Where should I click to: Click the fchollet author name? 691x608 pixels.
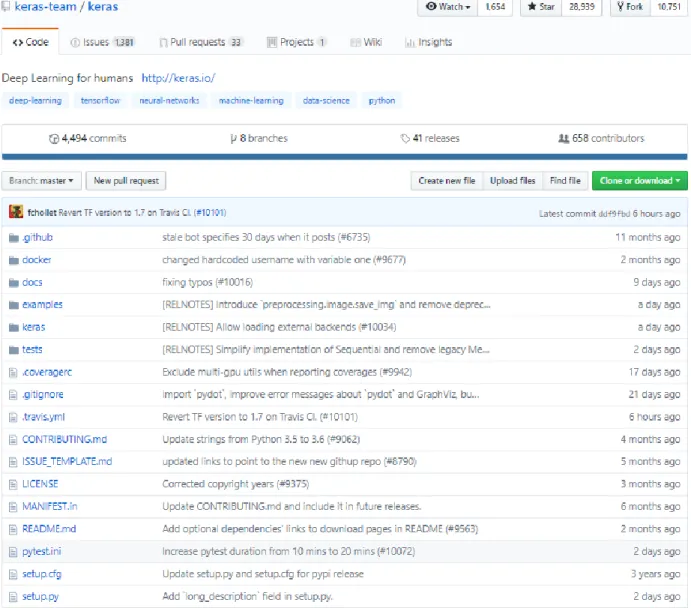pos(42,213)
